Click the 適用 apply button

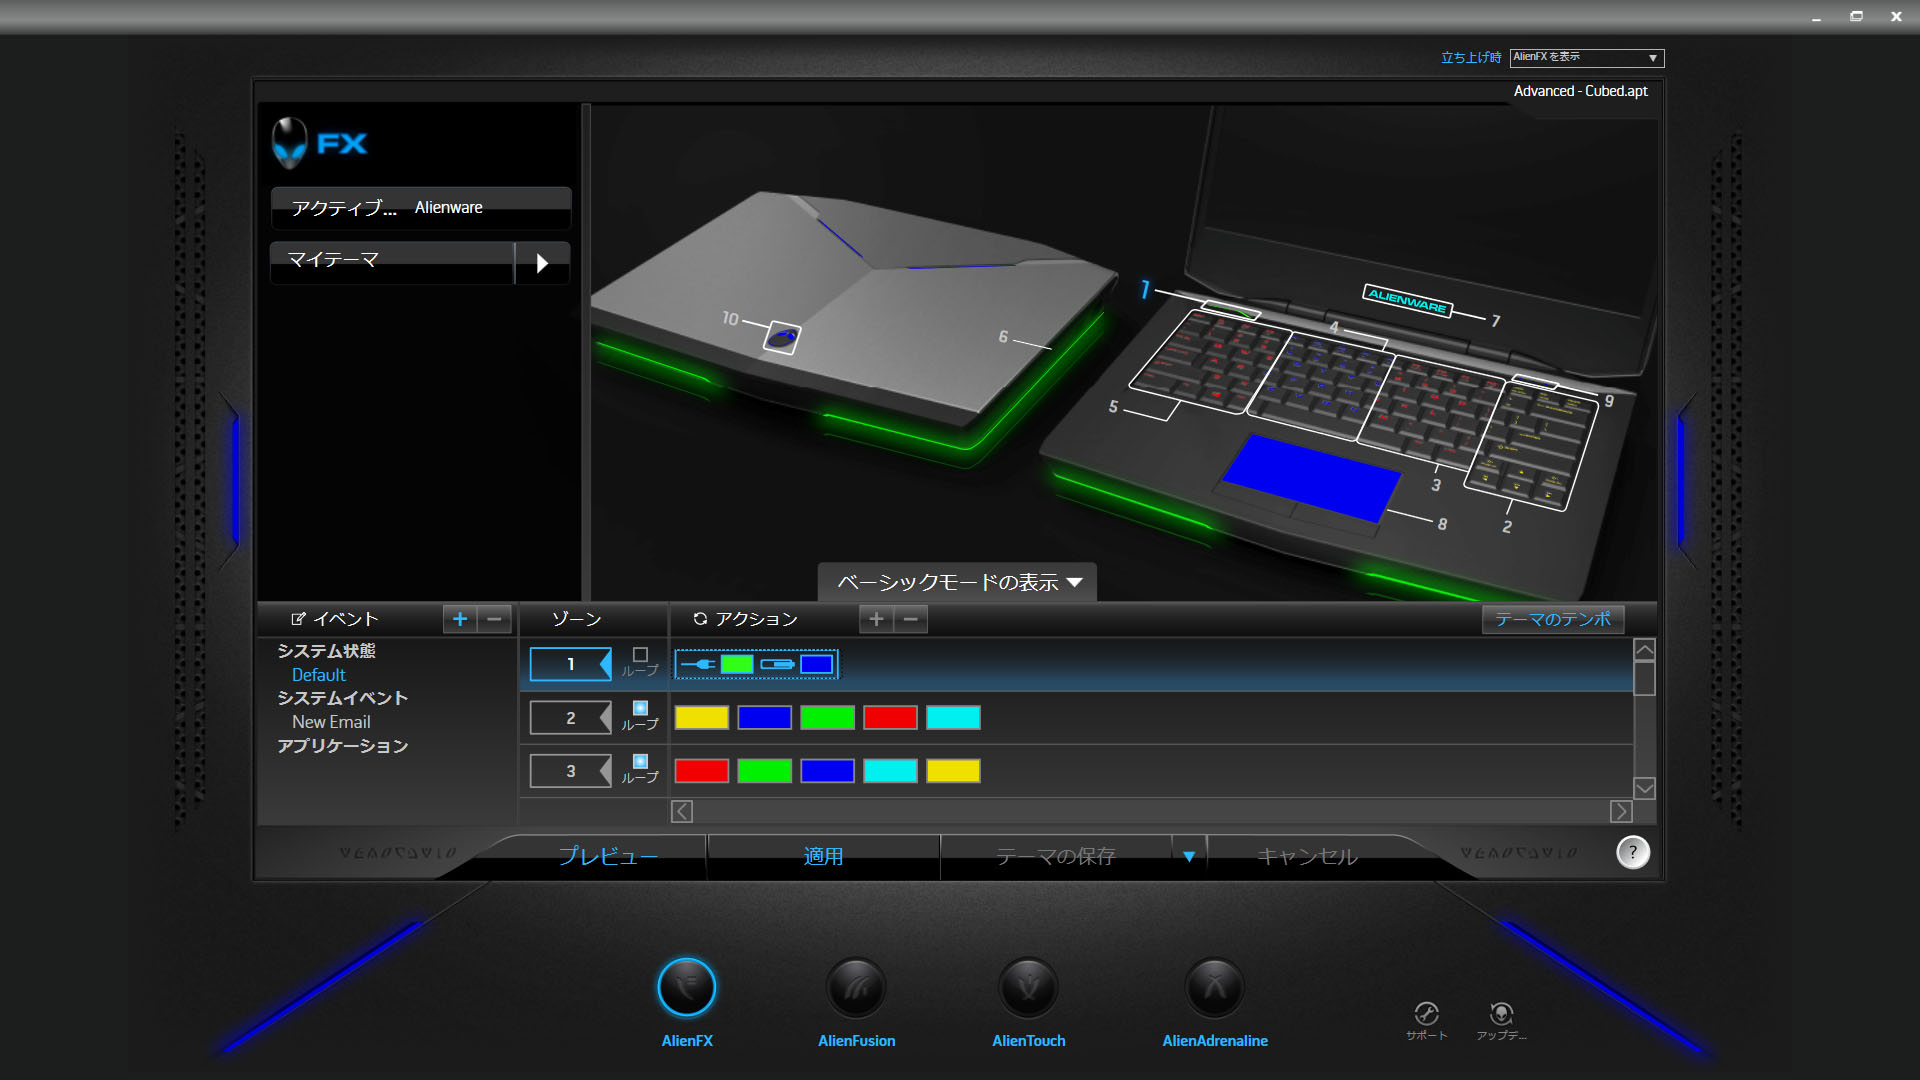pos(823,856)
